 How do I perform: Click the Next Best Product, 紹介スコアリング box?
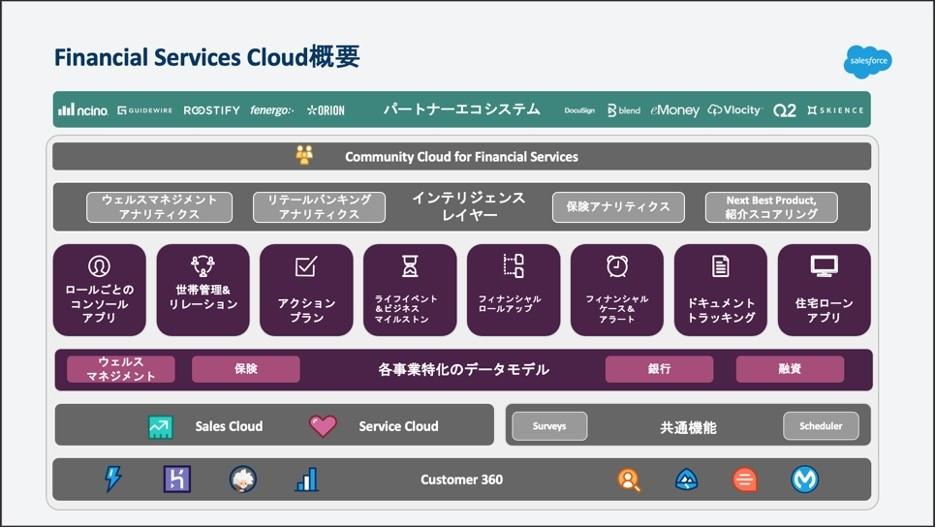point(771,207)
